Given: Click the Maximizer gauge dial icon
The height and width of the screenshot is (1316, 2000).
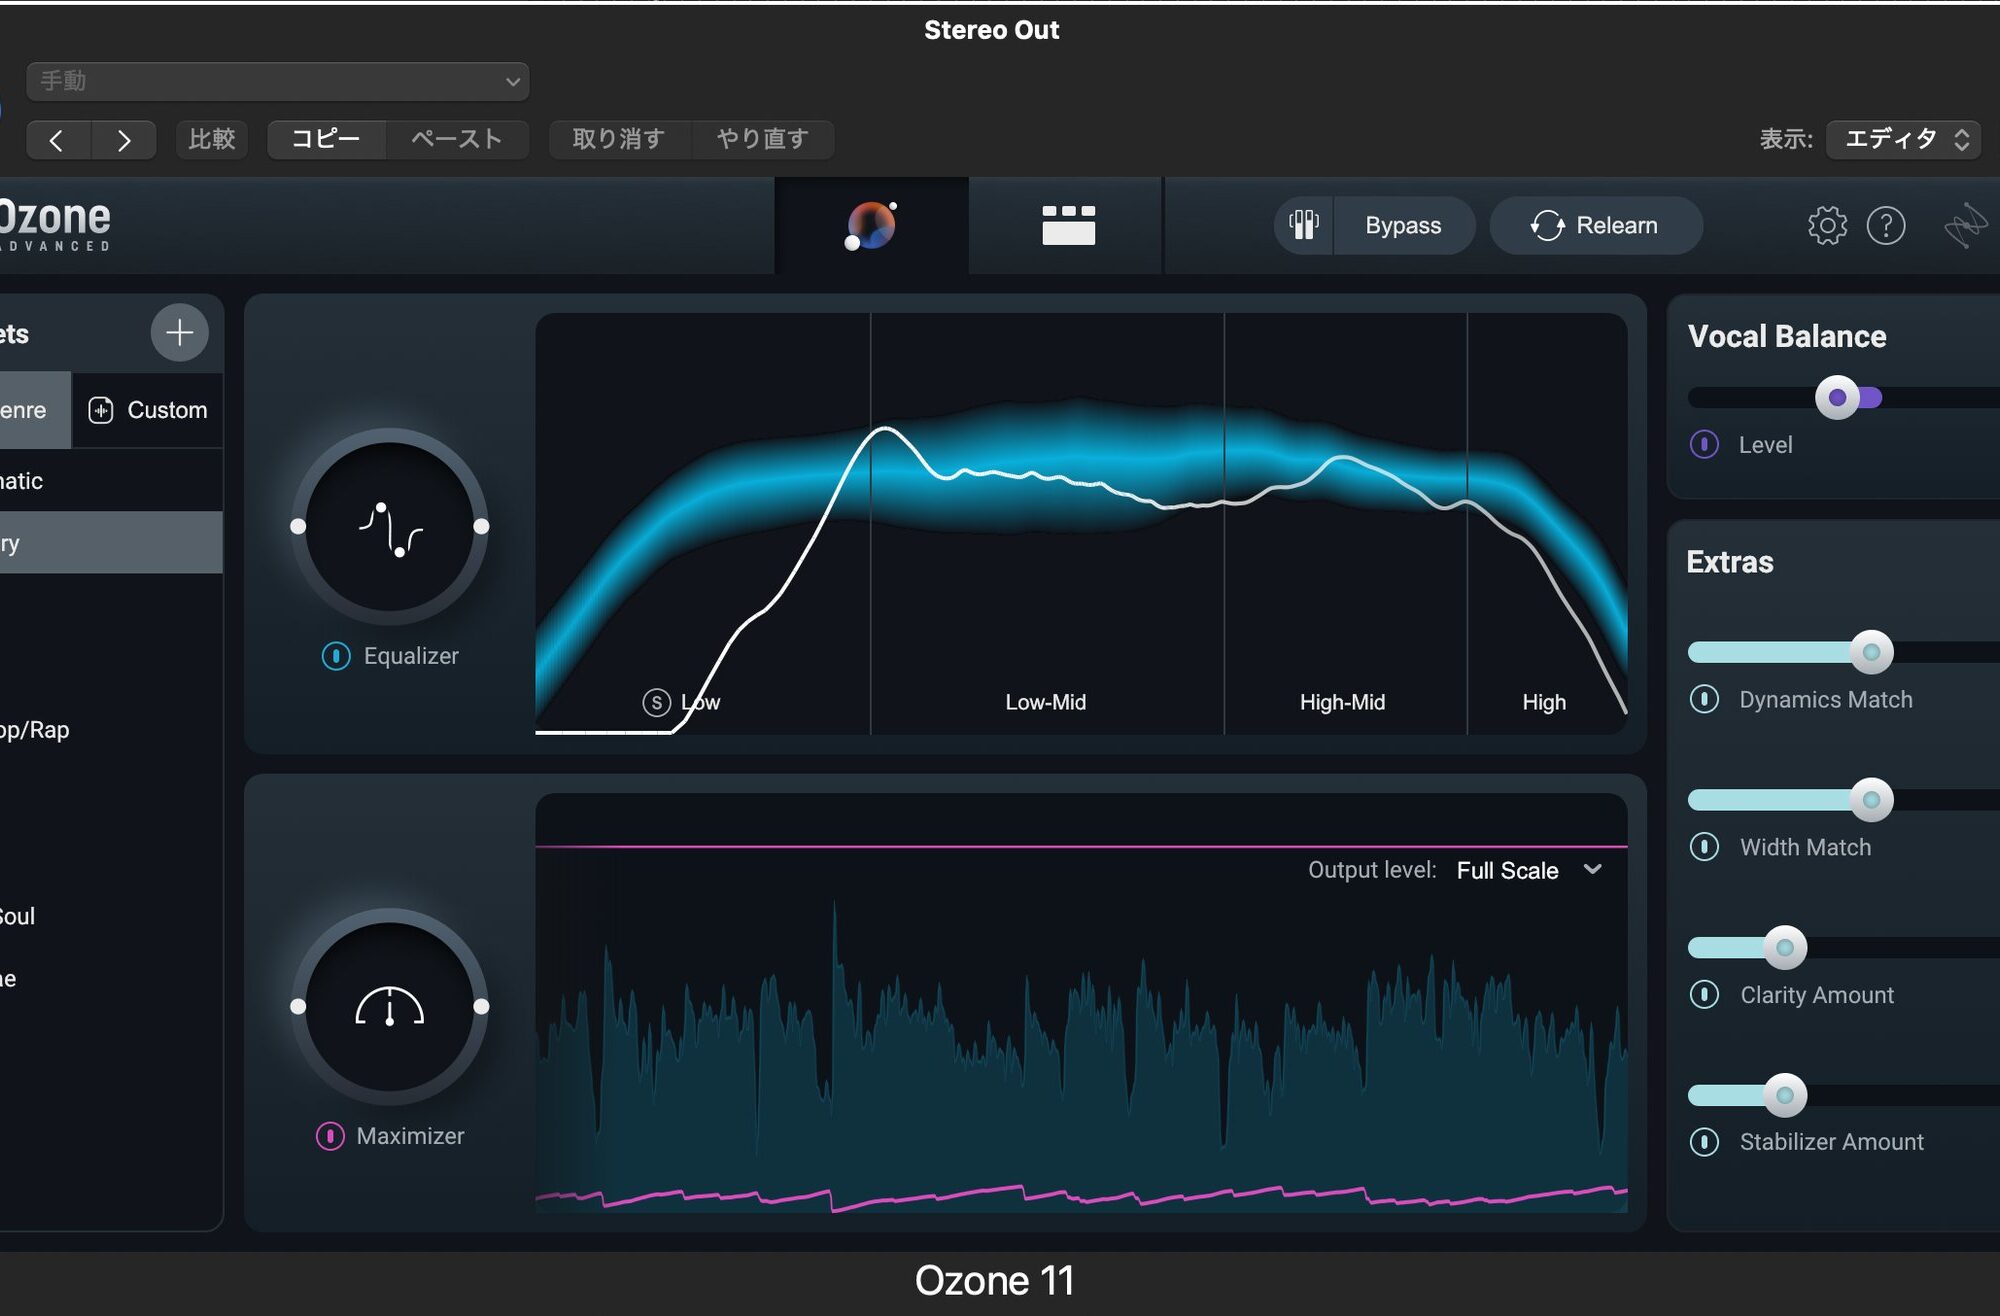Looking at the screenshot, I should click(390, 1007).
